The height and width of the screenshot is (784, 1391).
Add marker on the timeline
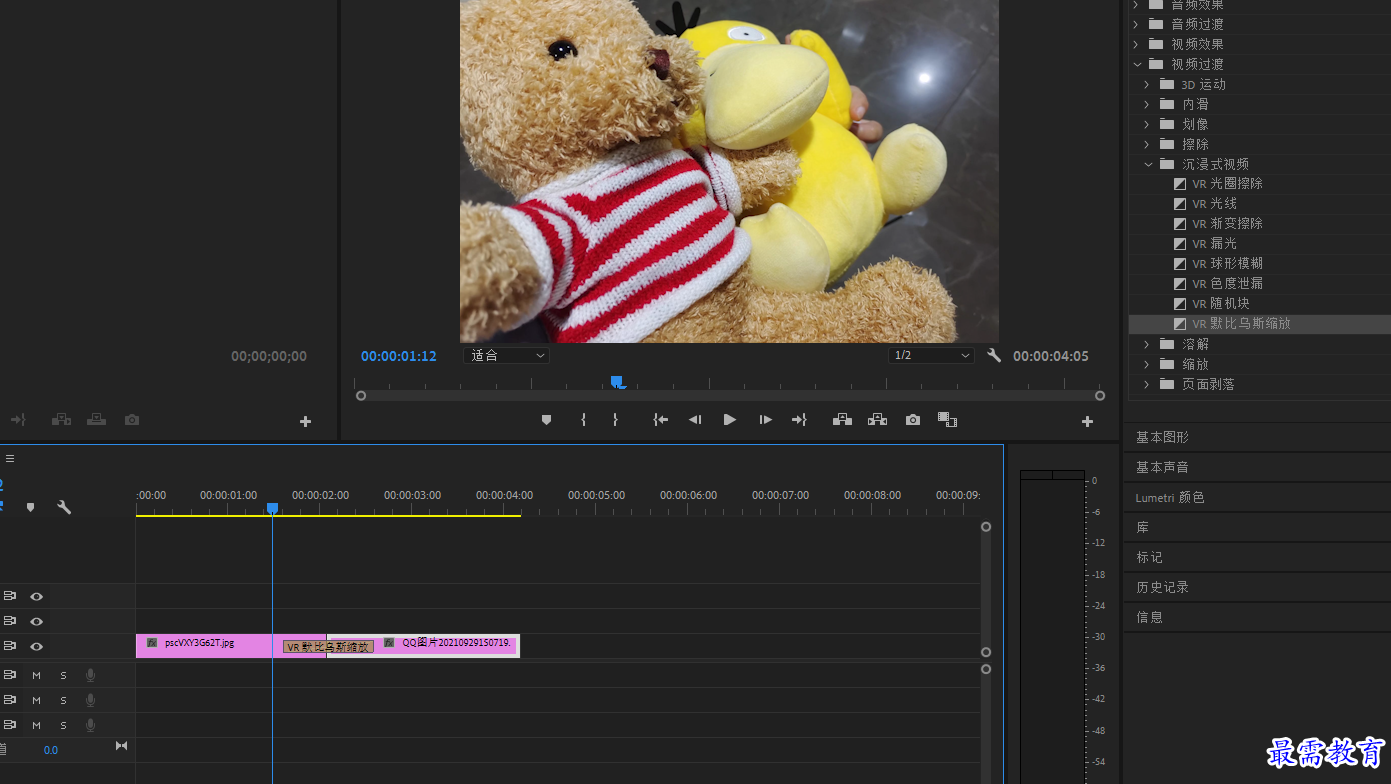tap(30, 508)
